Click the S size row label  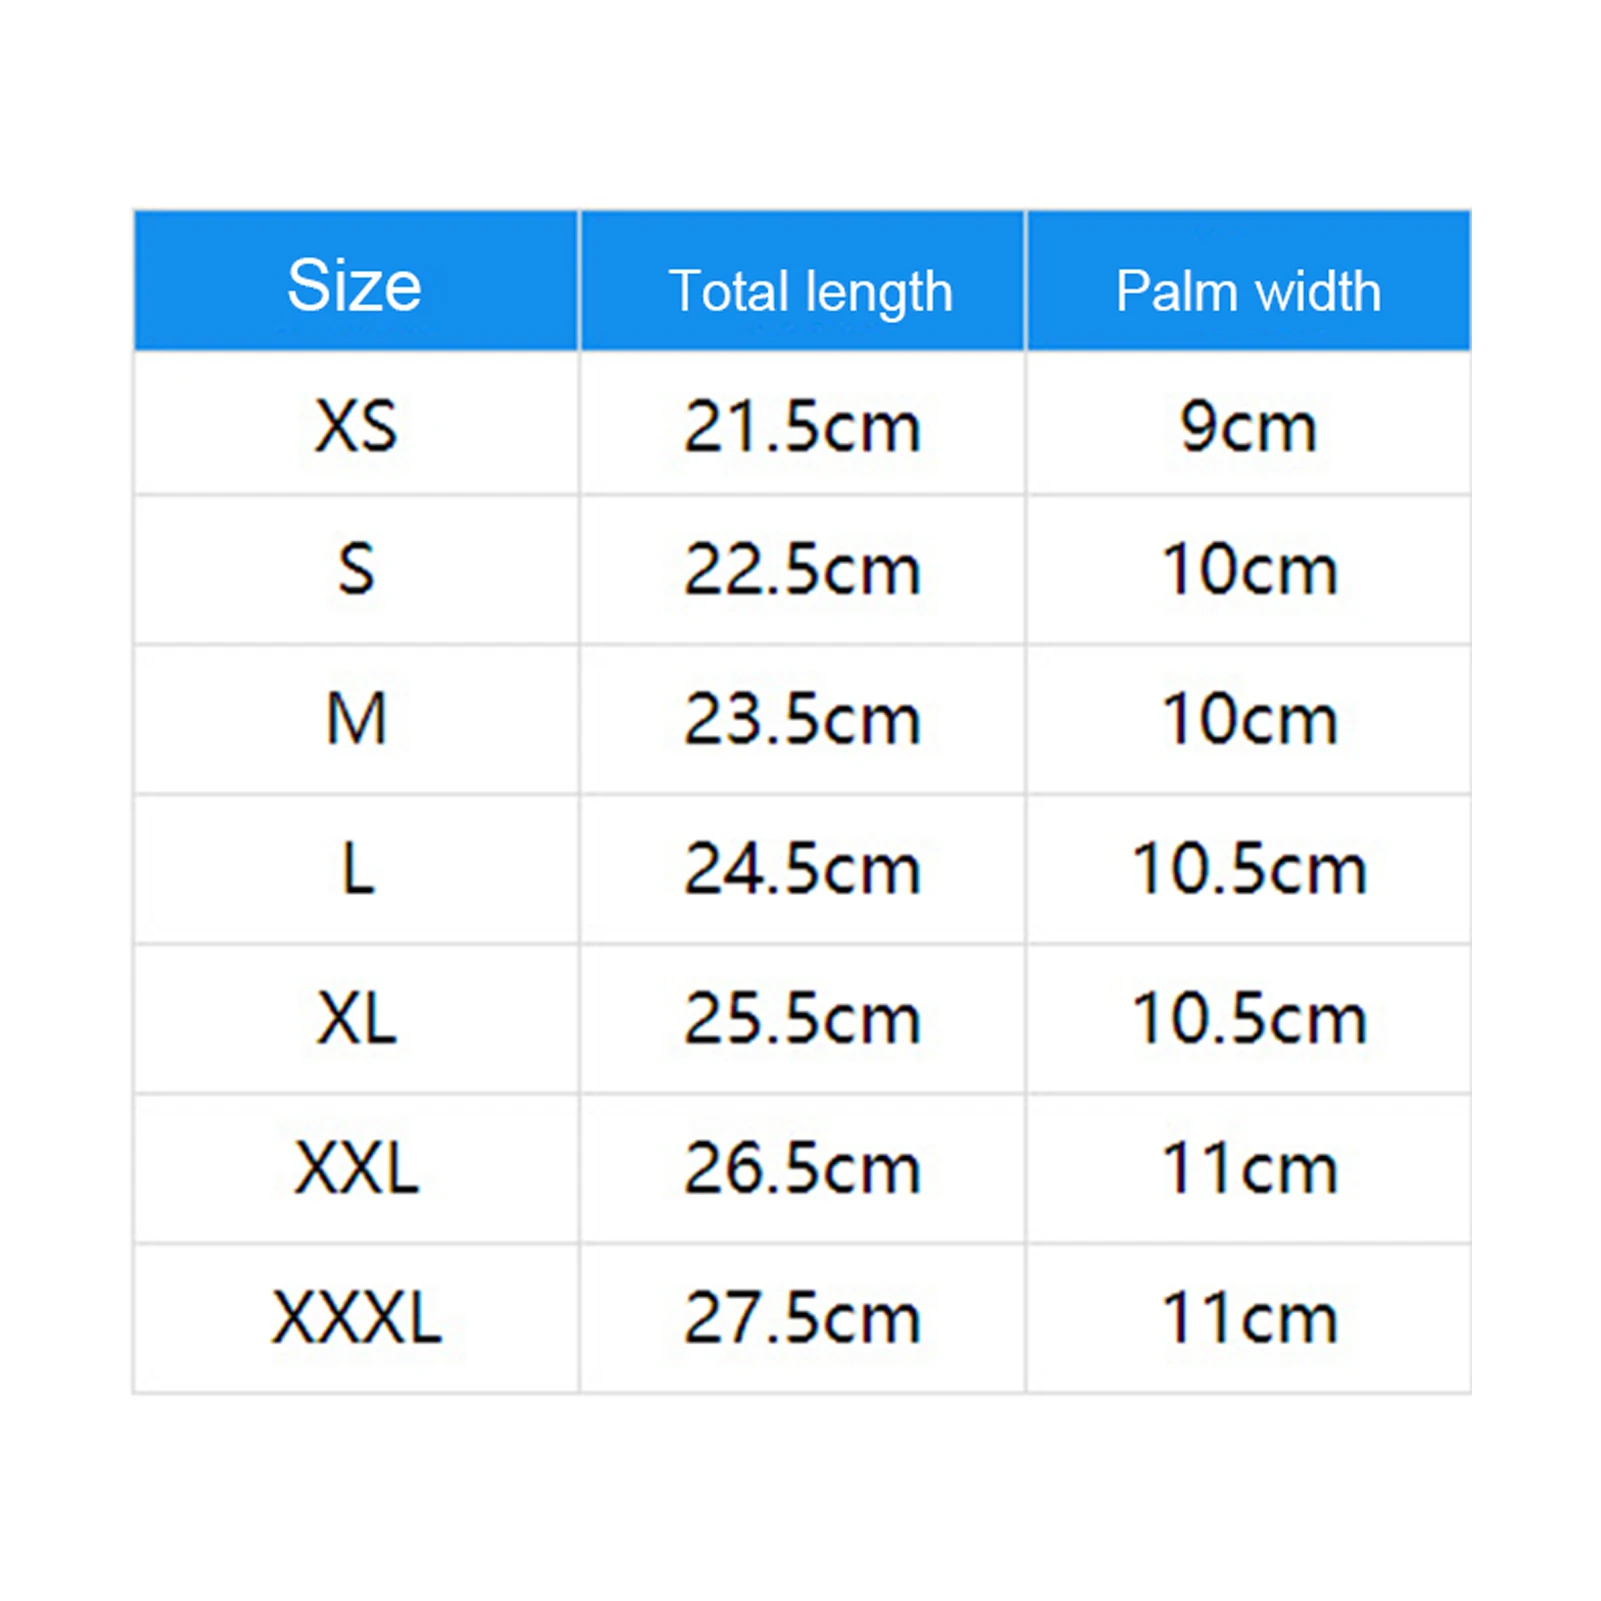[356, 569]
